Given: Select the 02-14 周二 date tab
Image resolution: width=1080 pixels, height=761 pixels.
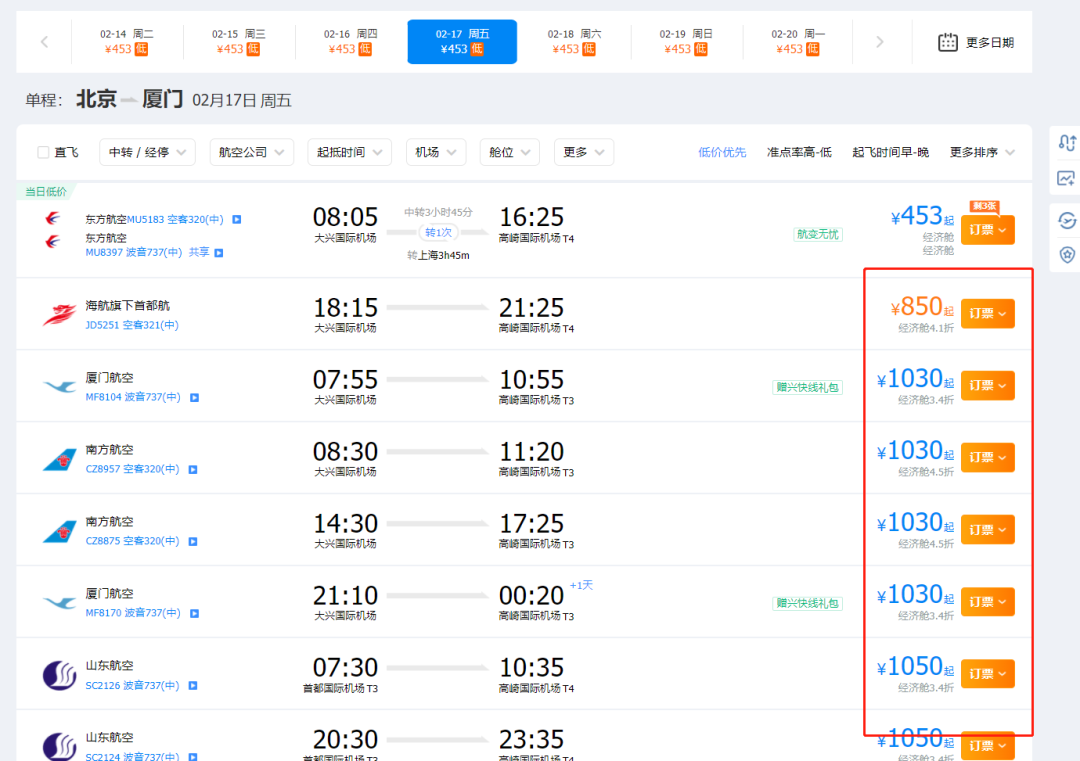Looking at the screenshot, I should pos(127,41).
